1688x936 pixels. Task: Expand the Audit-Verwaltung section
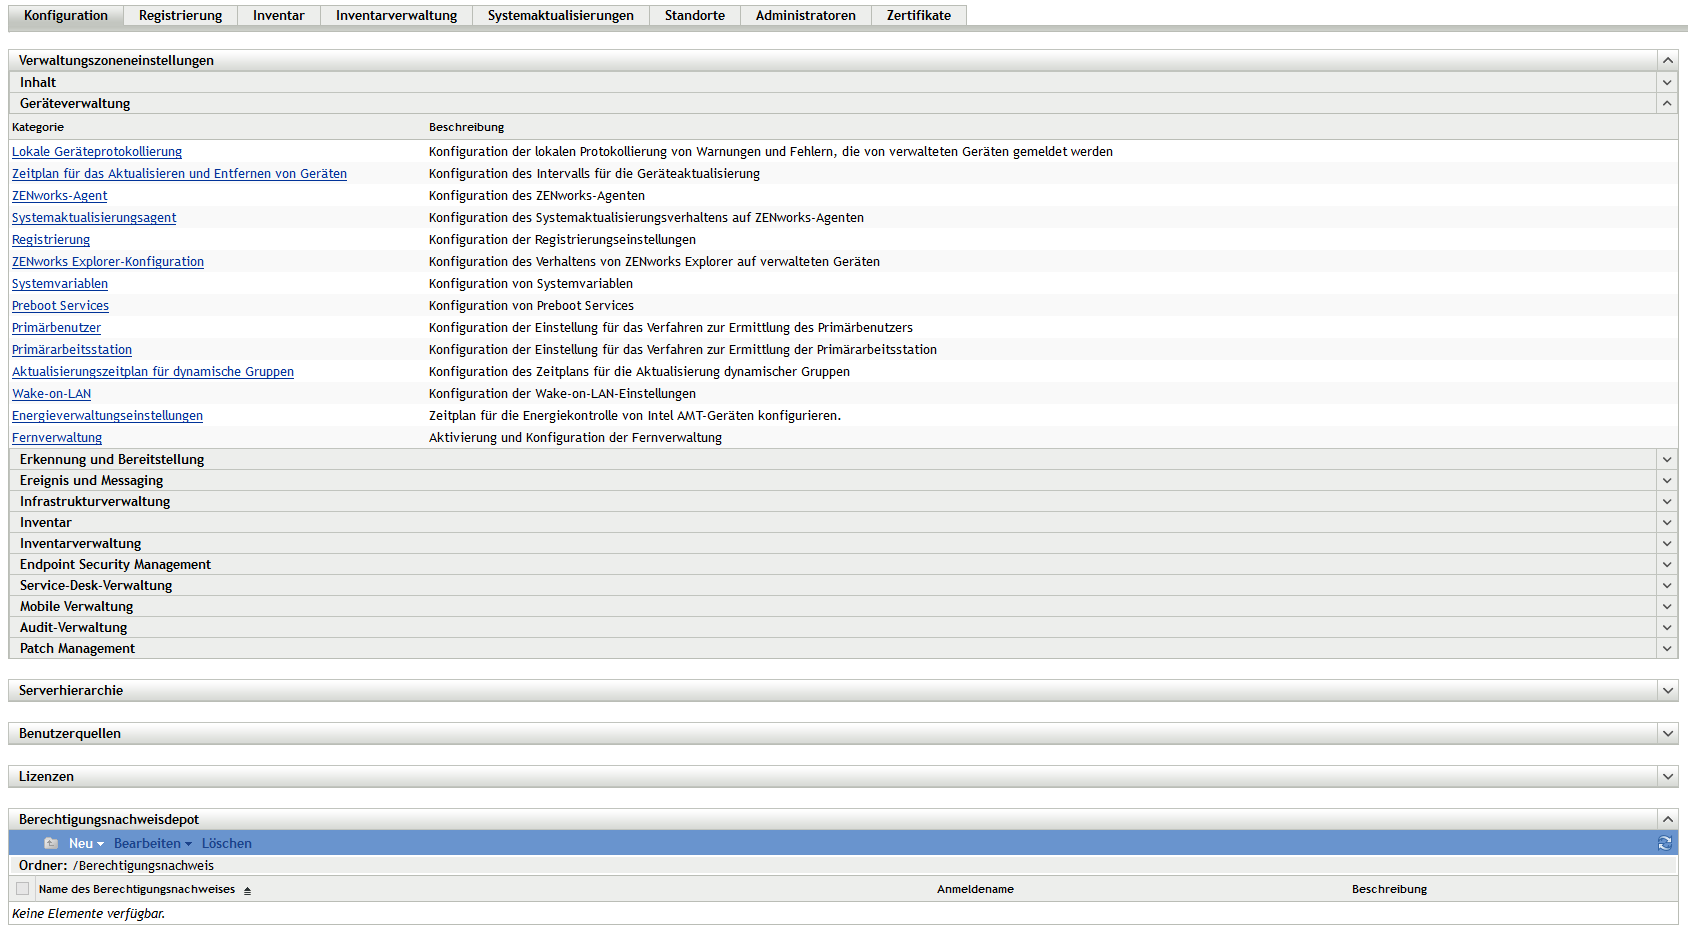[1667, 627]
